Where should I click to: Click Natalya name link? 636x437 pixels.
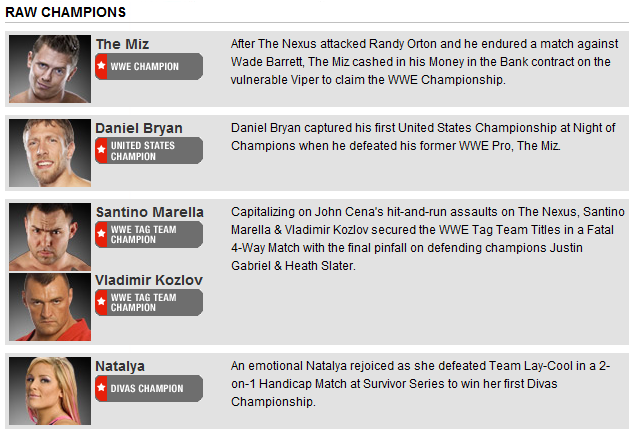pos(120,366)
